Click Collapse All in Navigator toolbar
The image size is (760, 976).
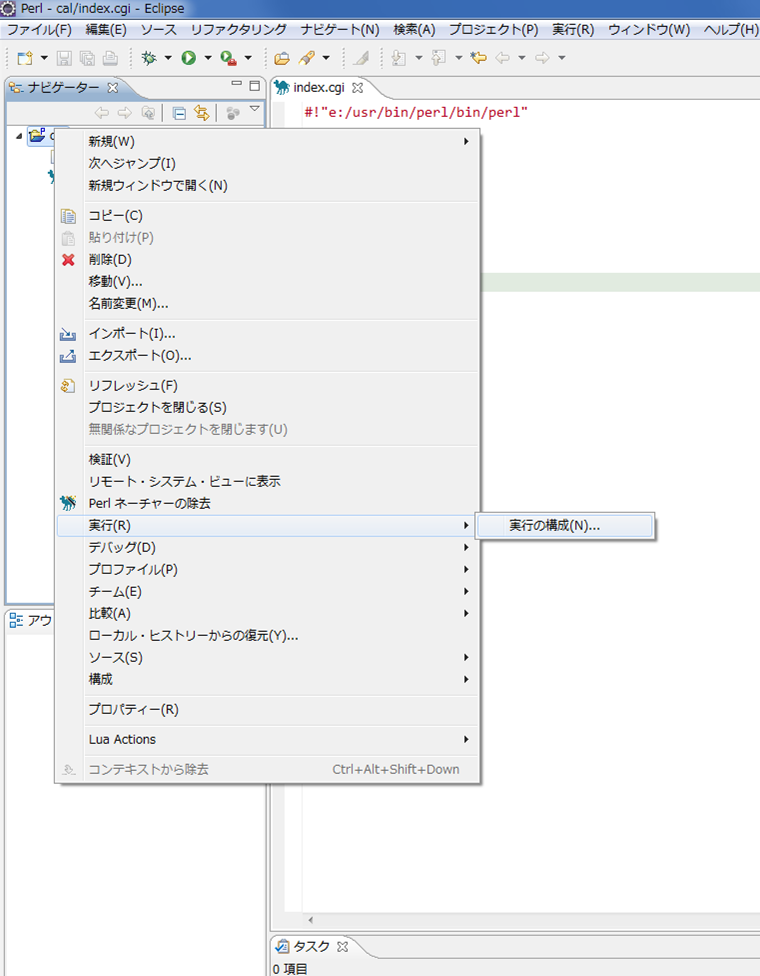pyautogui.click(x=179, y=113)
